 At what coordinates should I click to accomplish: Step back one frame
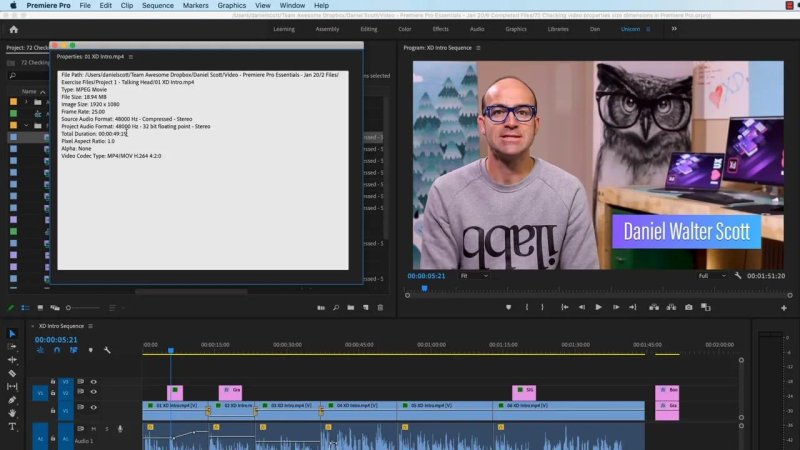(x=582, y=307)
